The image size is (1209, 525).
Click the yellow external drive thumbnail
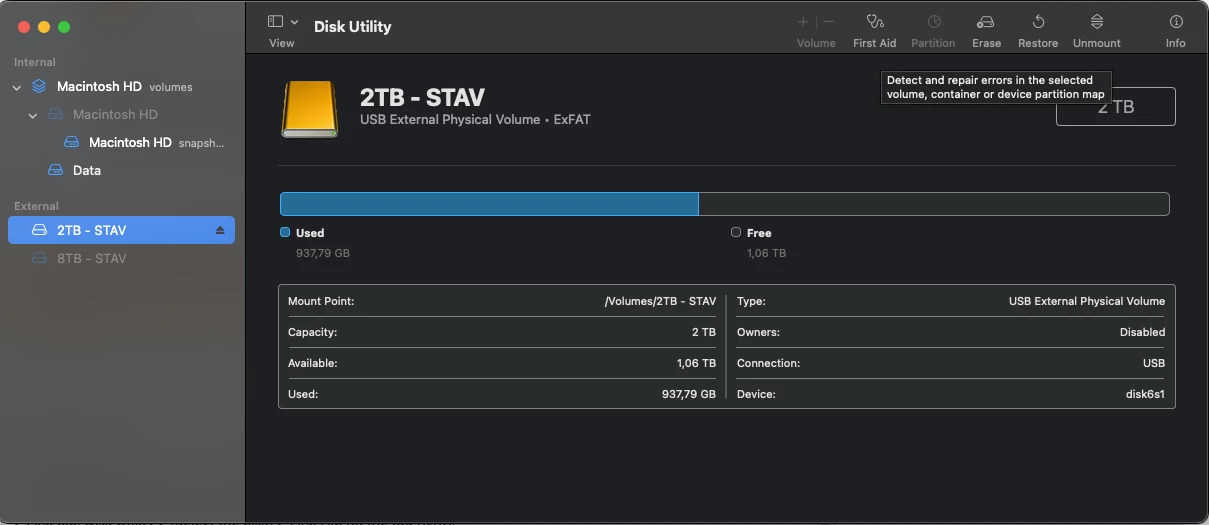click(309, 109)
